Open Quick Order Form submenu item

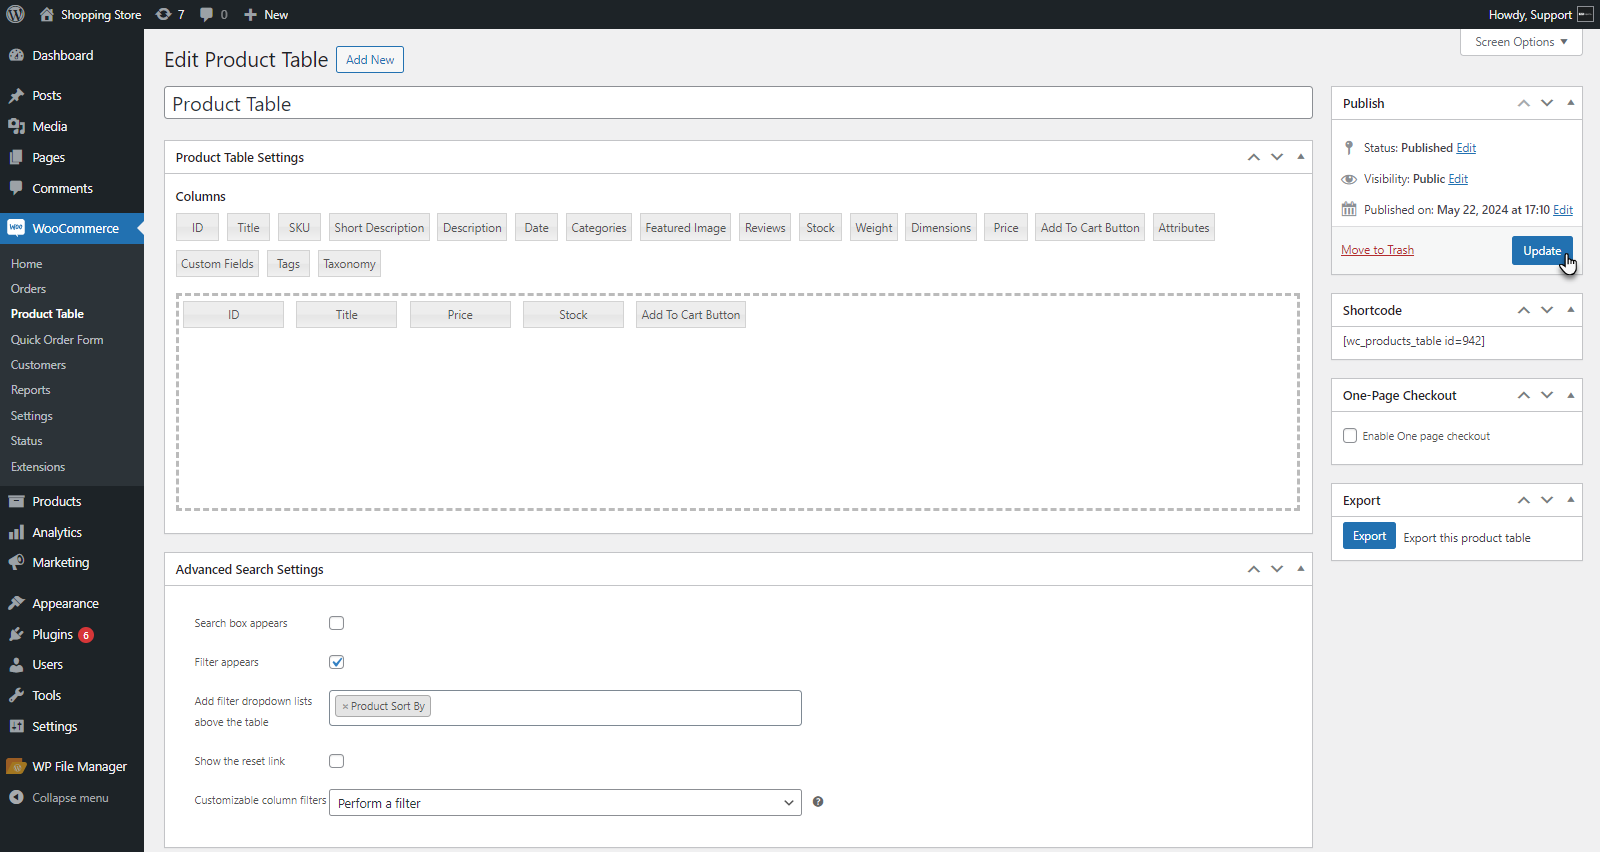point(57,340)
